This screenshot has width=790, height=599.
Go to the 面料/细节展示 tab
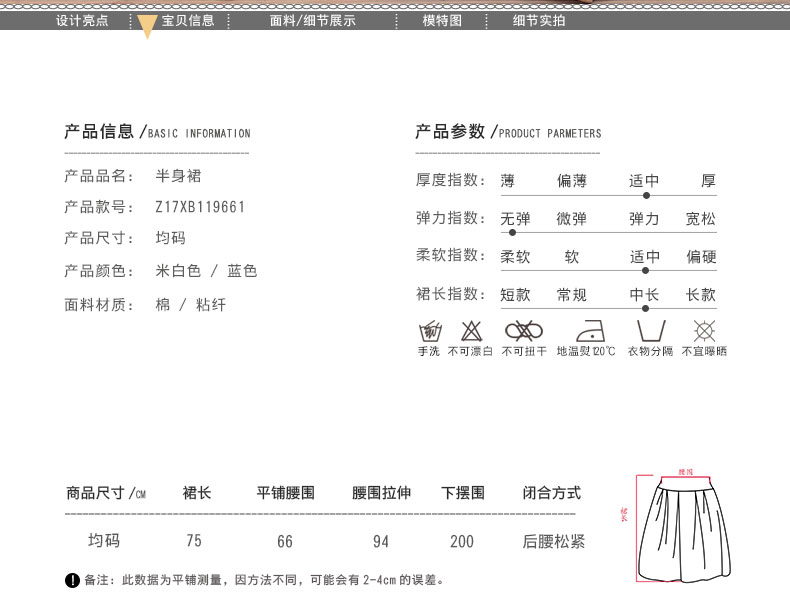pyautogui.click(x=313, y=20)
